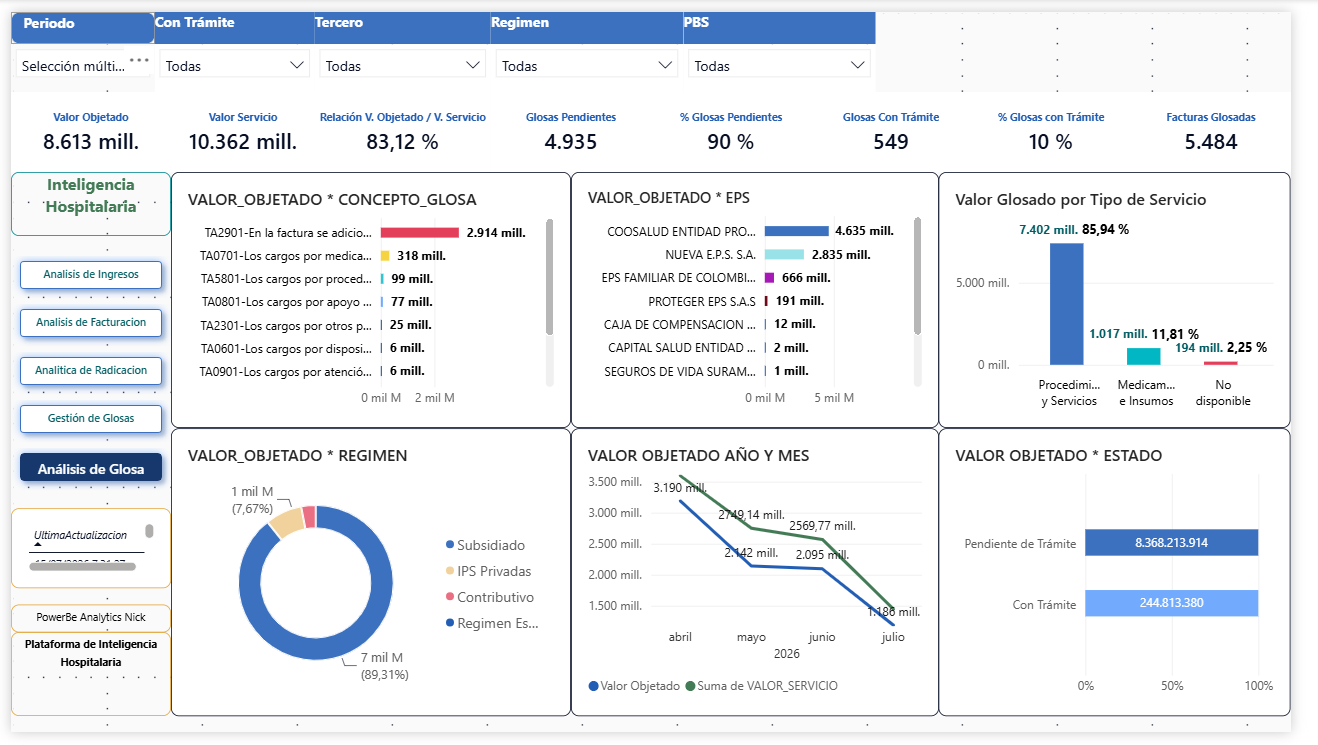Click % Glosas con Trámite 10 % card
Viewport: 1318px width, 745px height.
tap(1051, 131)
